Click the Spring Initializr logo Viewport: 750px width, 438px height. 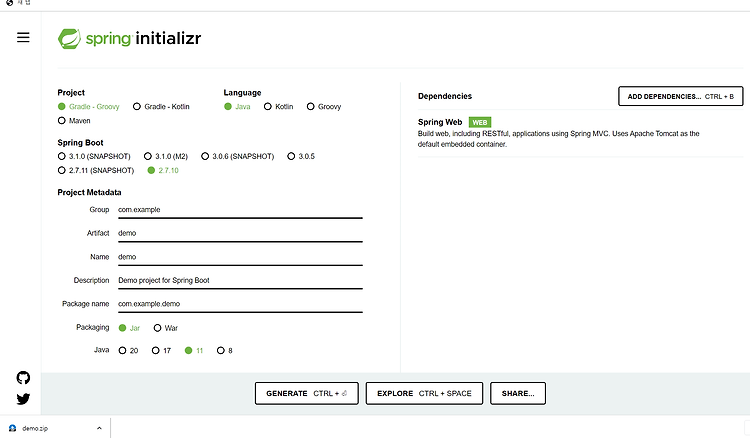[129, 39]
